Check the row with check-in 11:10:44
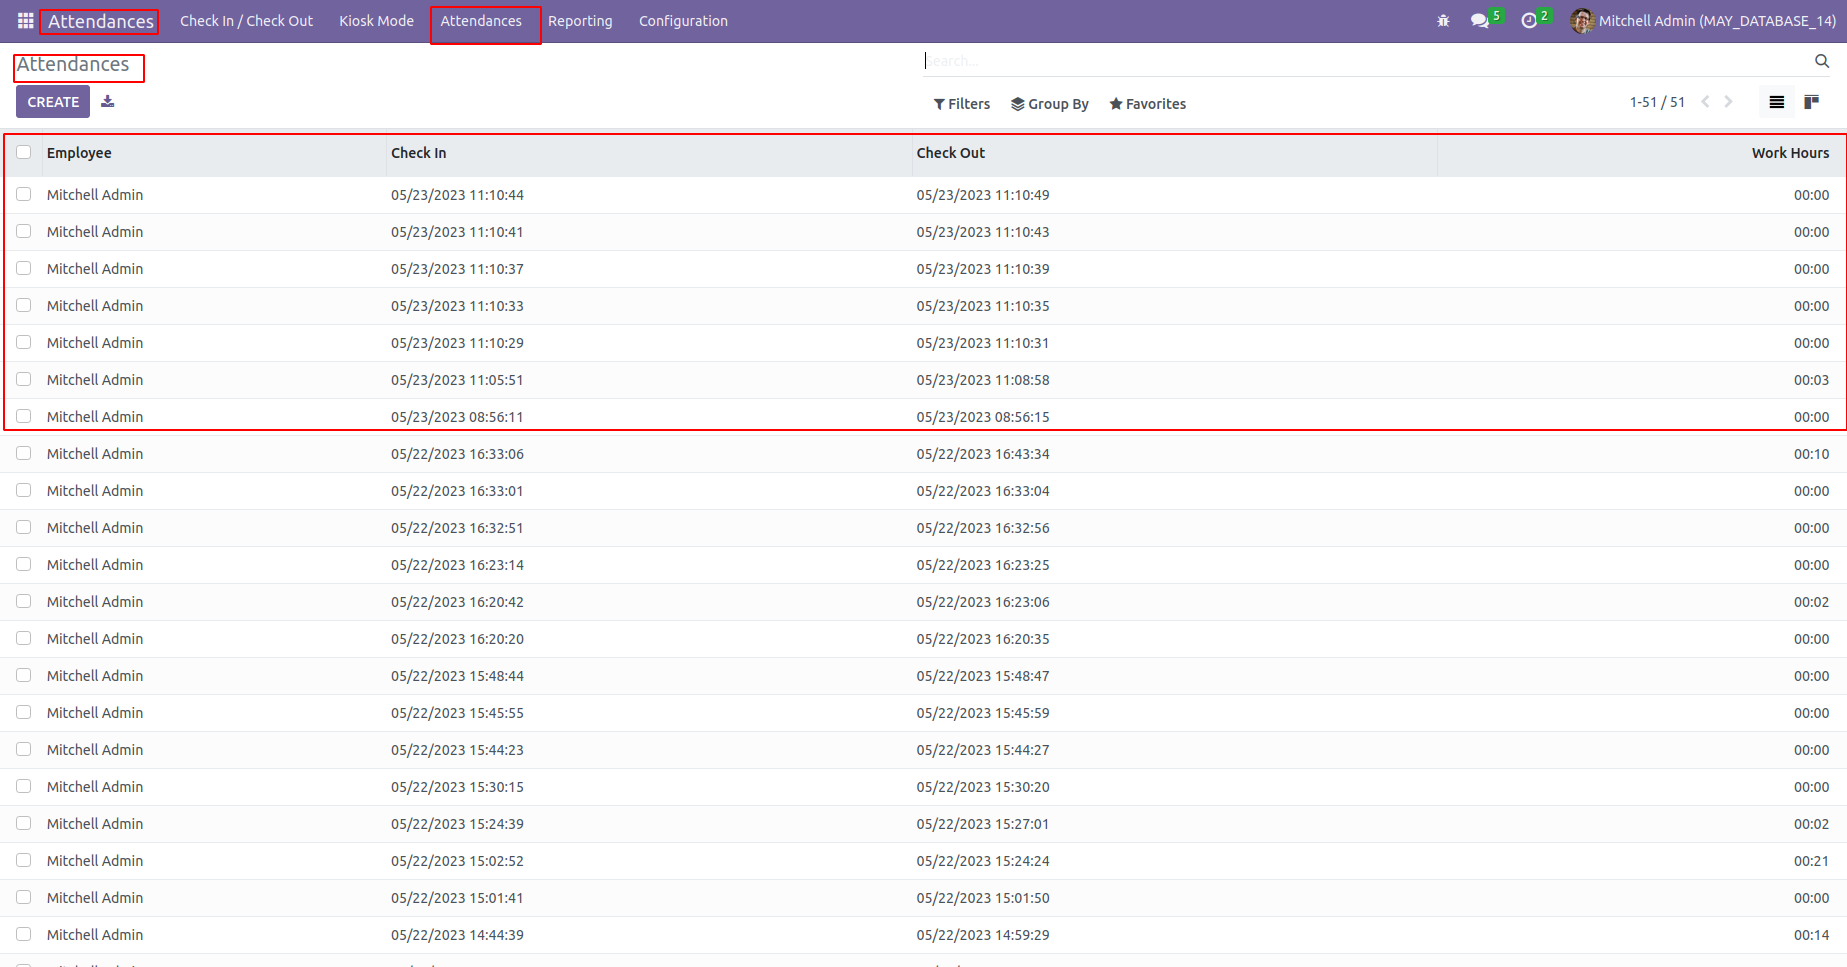1847x967 pixels. (24, 195)
